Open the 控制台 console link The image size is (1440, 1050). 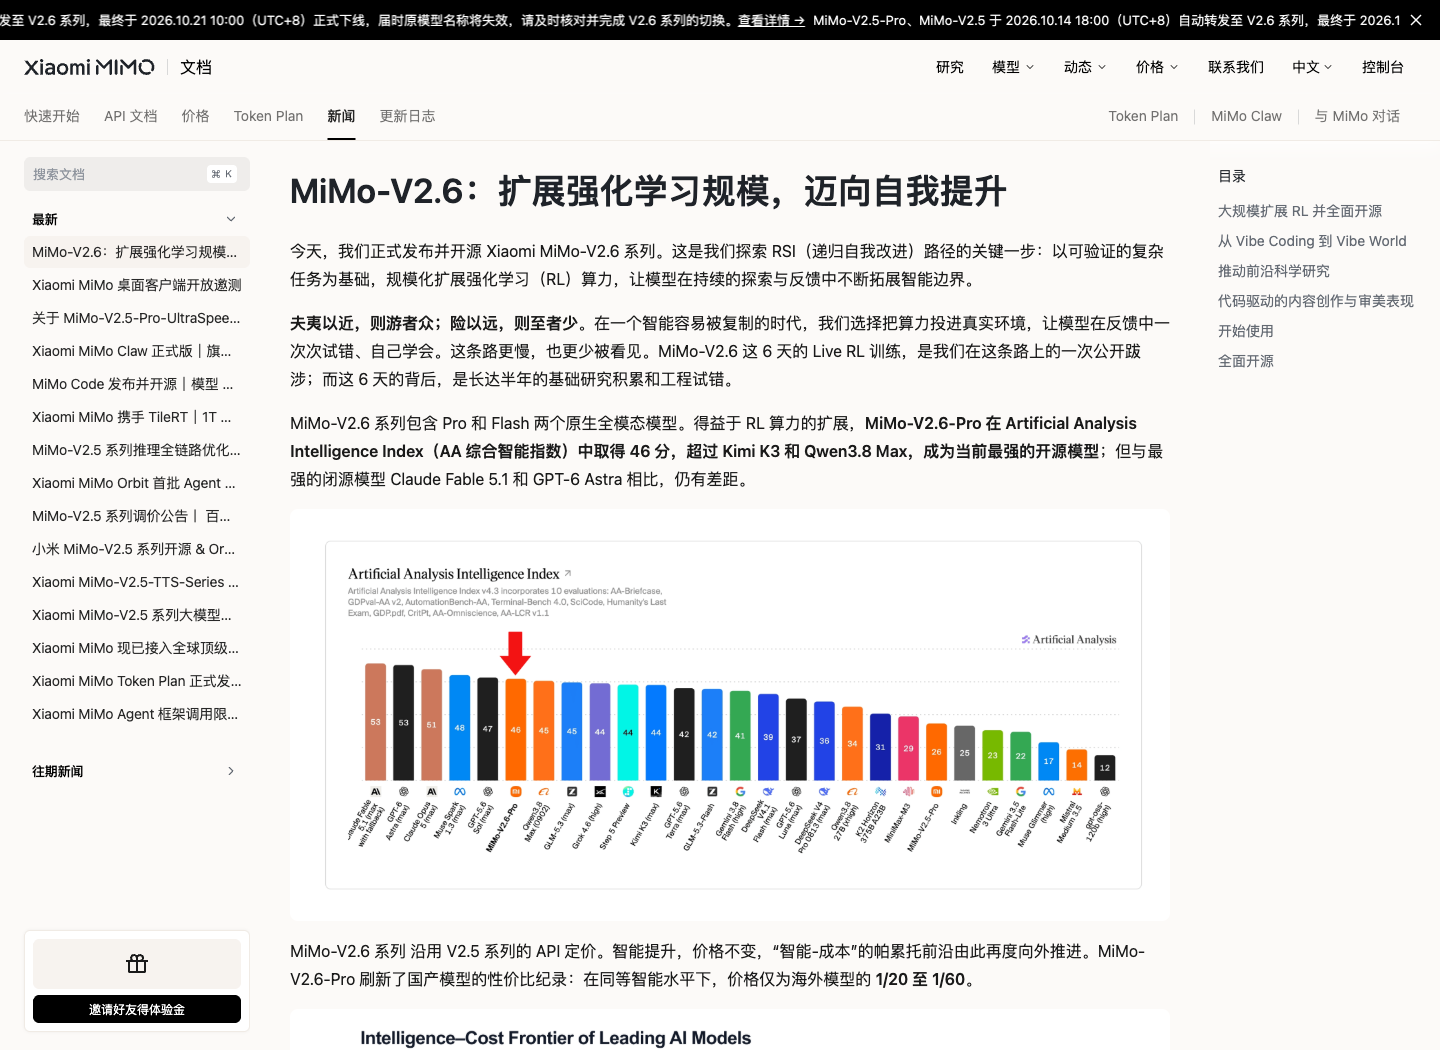[1383, 67]
